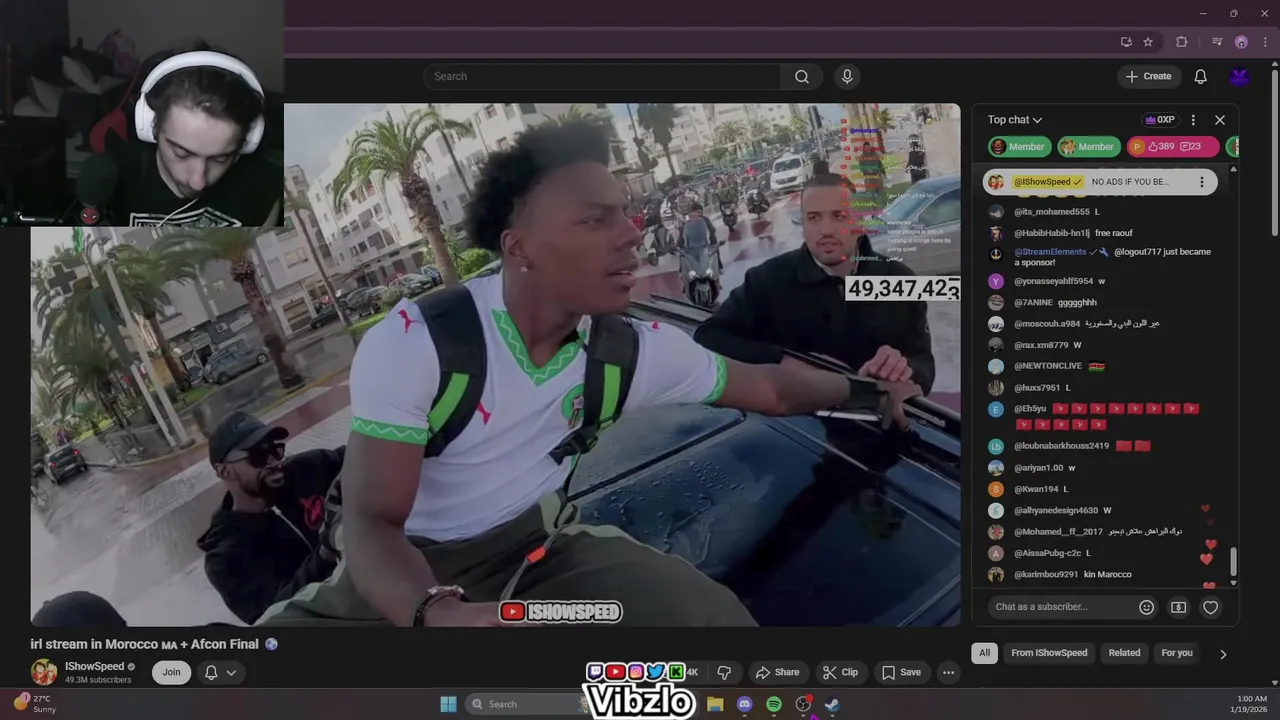1280x720 pixels.
Task: Click the live chat scrollbar thumb
Action: point(1233,562)
